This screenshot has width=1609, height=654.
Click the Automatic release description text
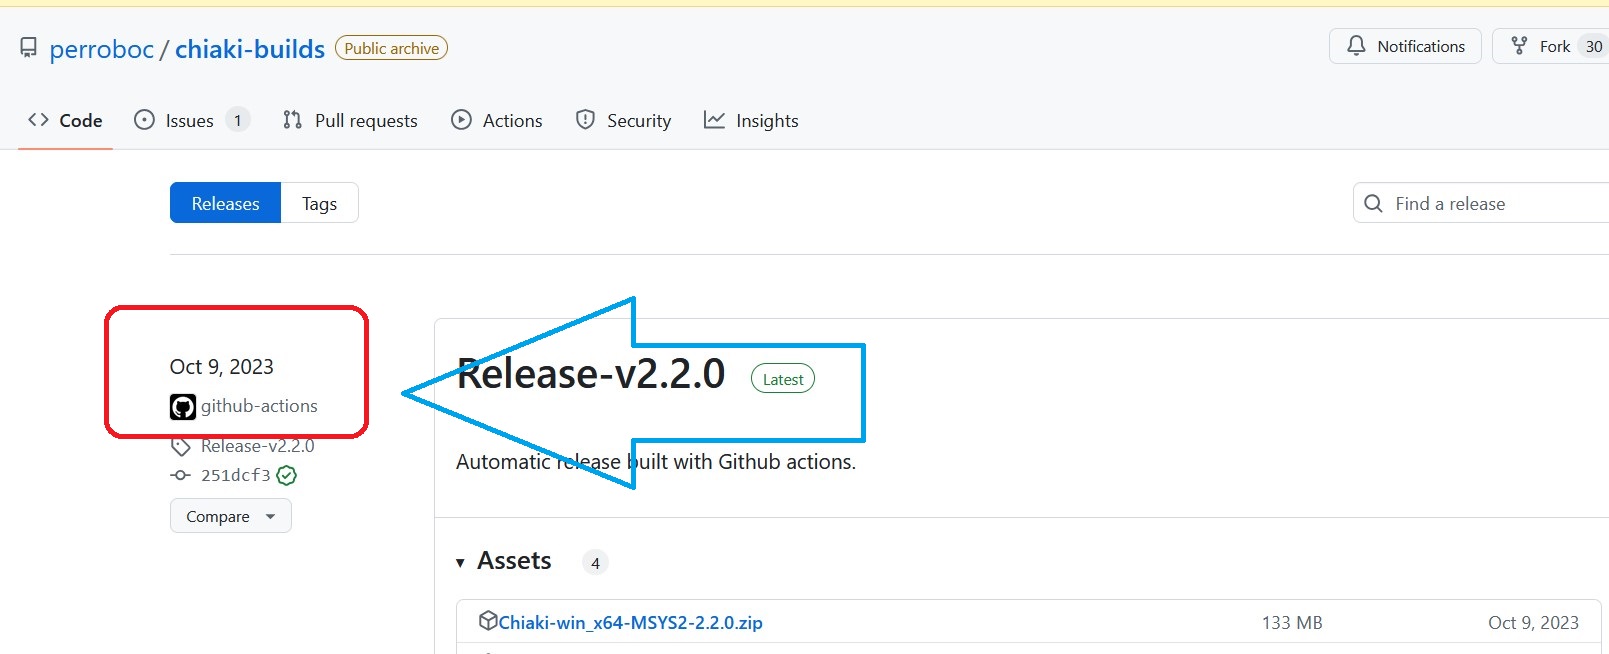pos(656,462)
